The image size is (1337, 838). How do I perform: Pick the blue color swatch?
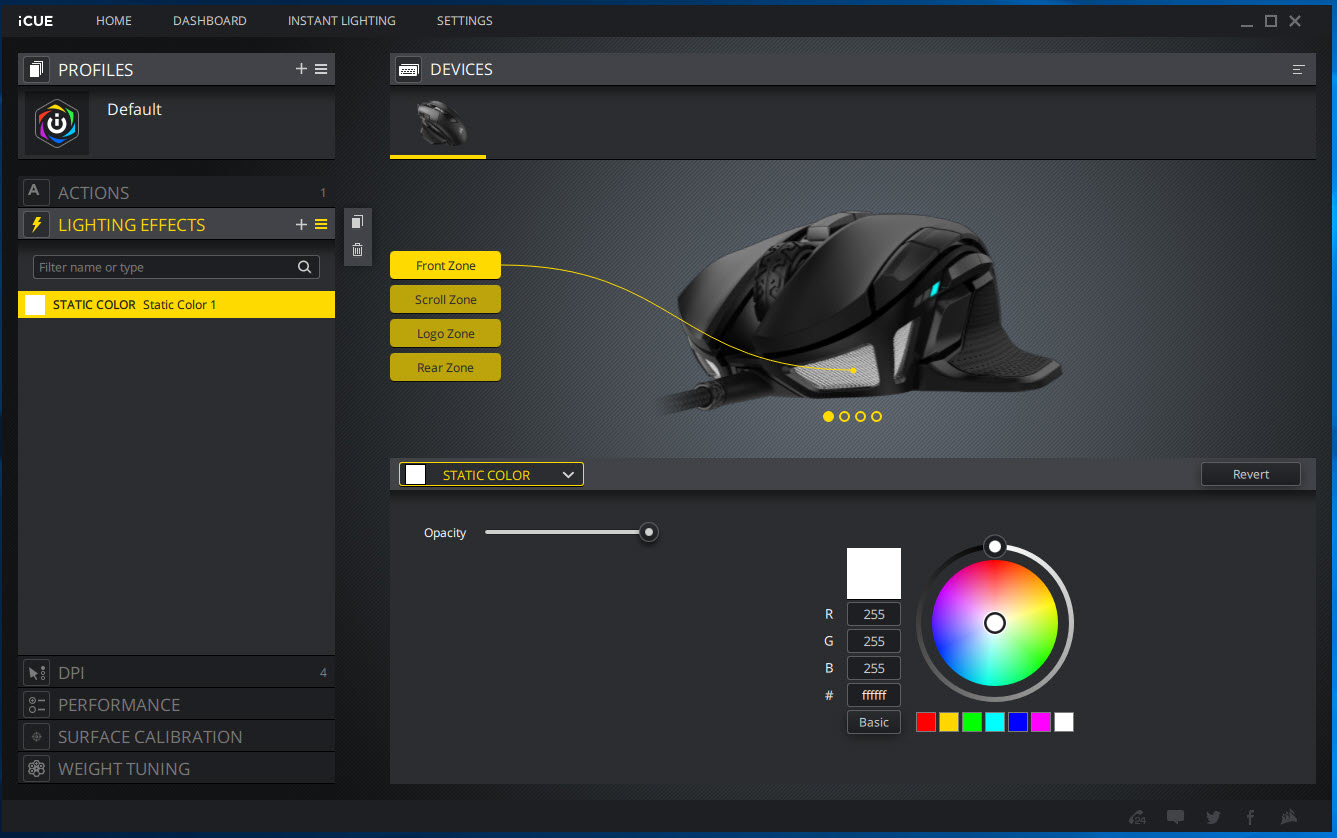(x=1018, y=722)
